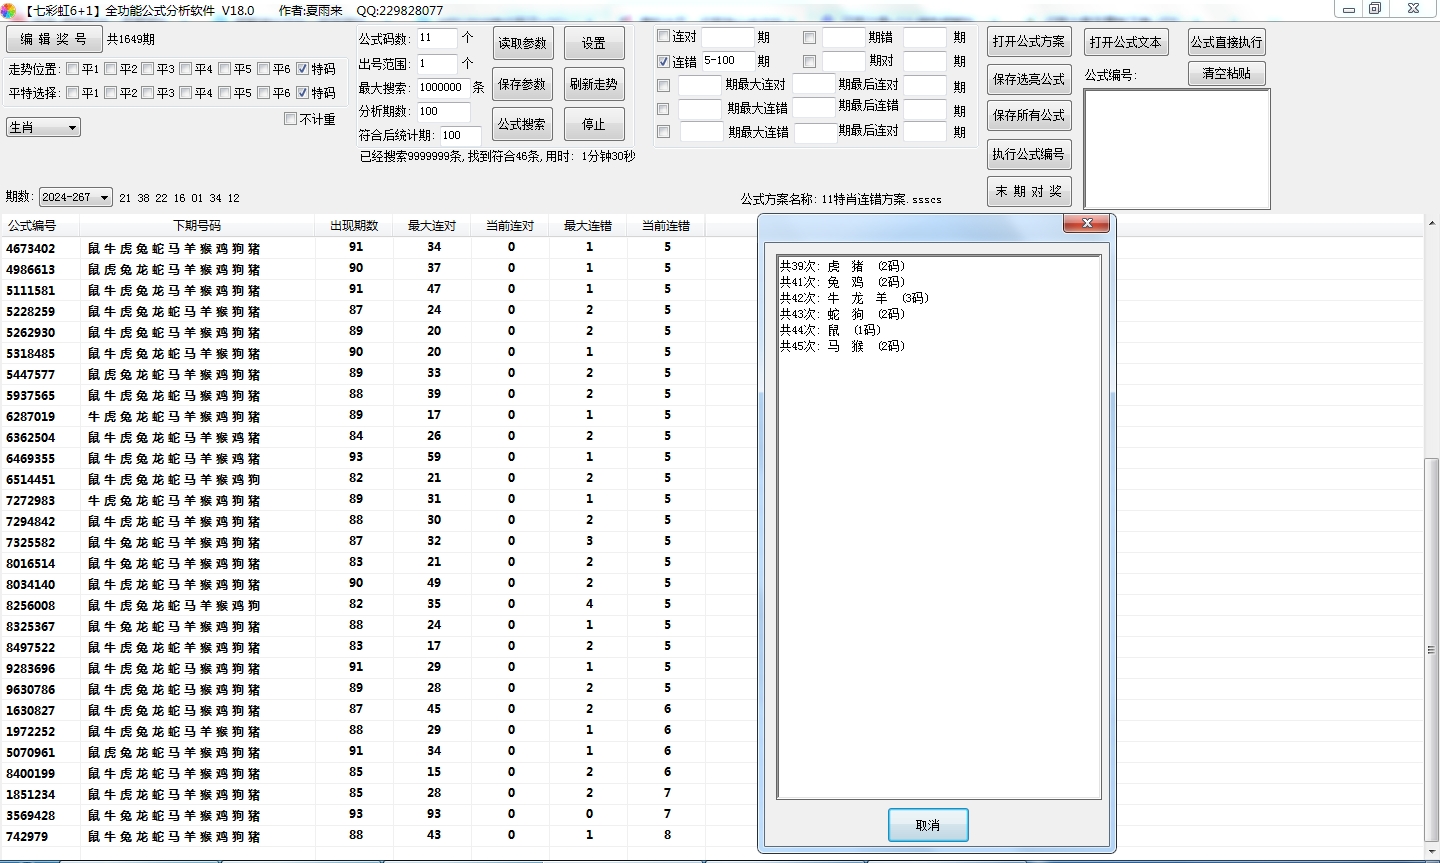Click the colorful app icon in title bar
Screen dimensions: 1440x863
(x=9, y=10)
